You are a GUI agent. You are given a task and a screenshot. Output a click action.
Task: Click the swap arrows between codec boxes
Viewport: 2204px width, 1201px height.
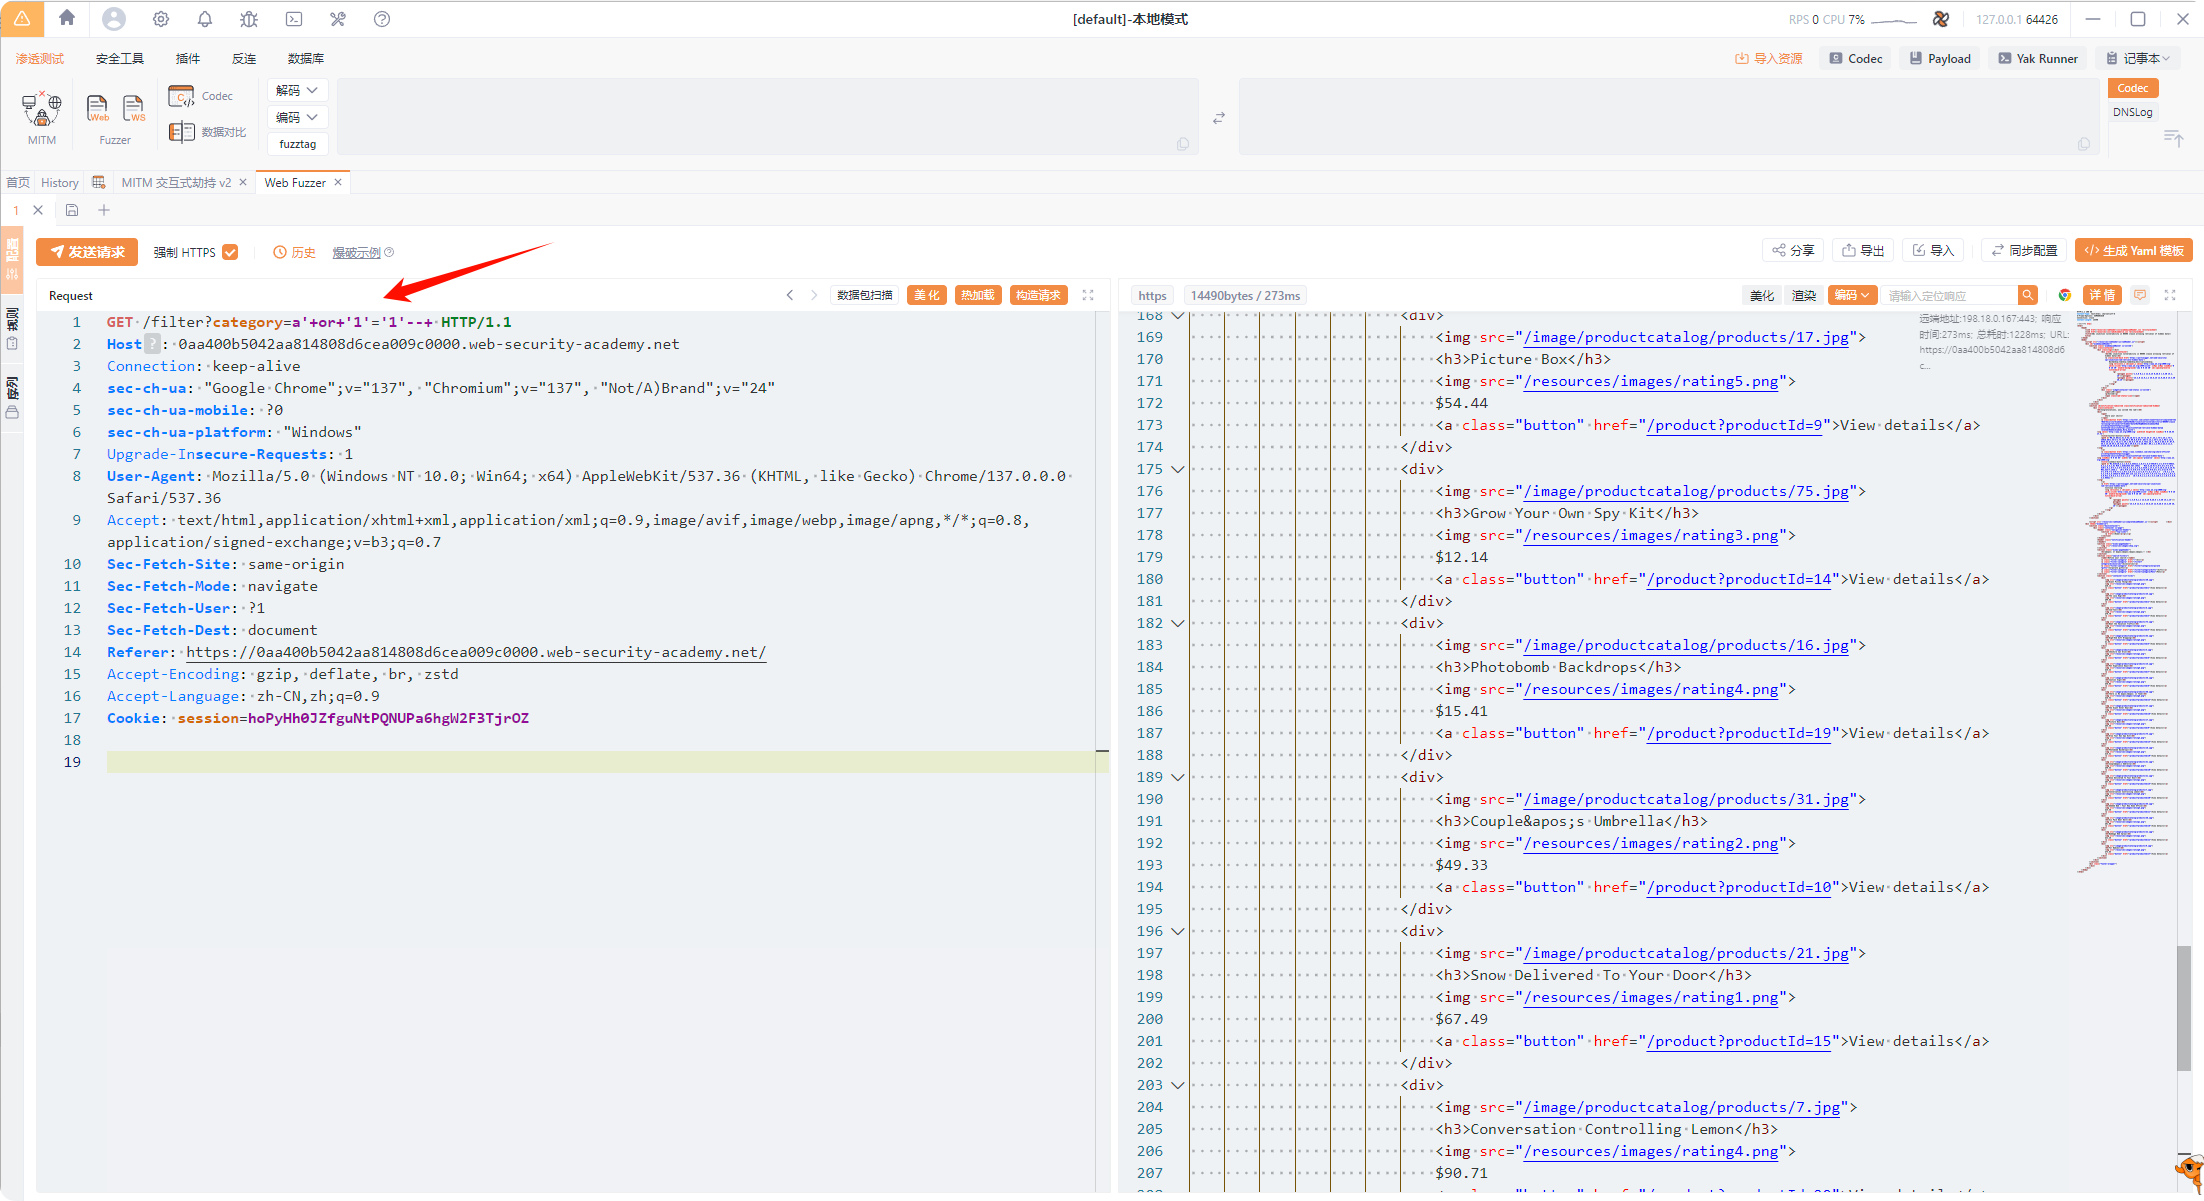[1218, 118]
